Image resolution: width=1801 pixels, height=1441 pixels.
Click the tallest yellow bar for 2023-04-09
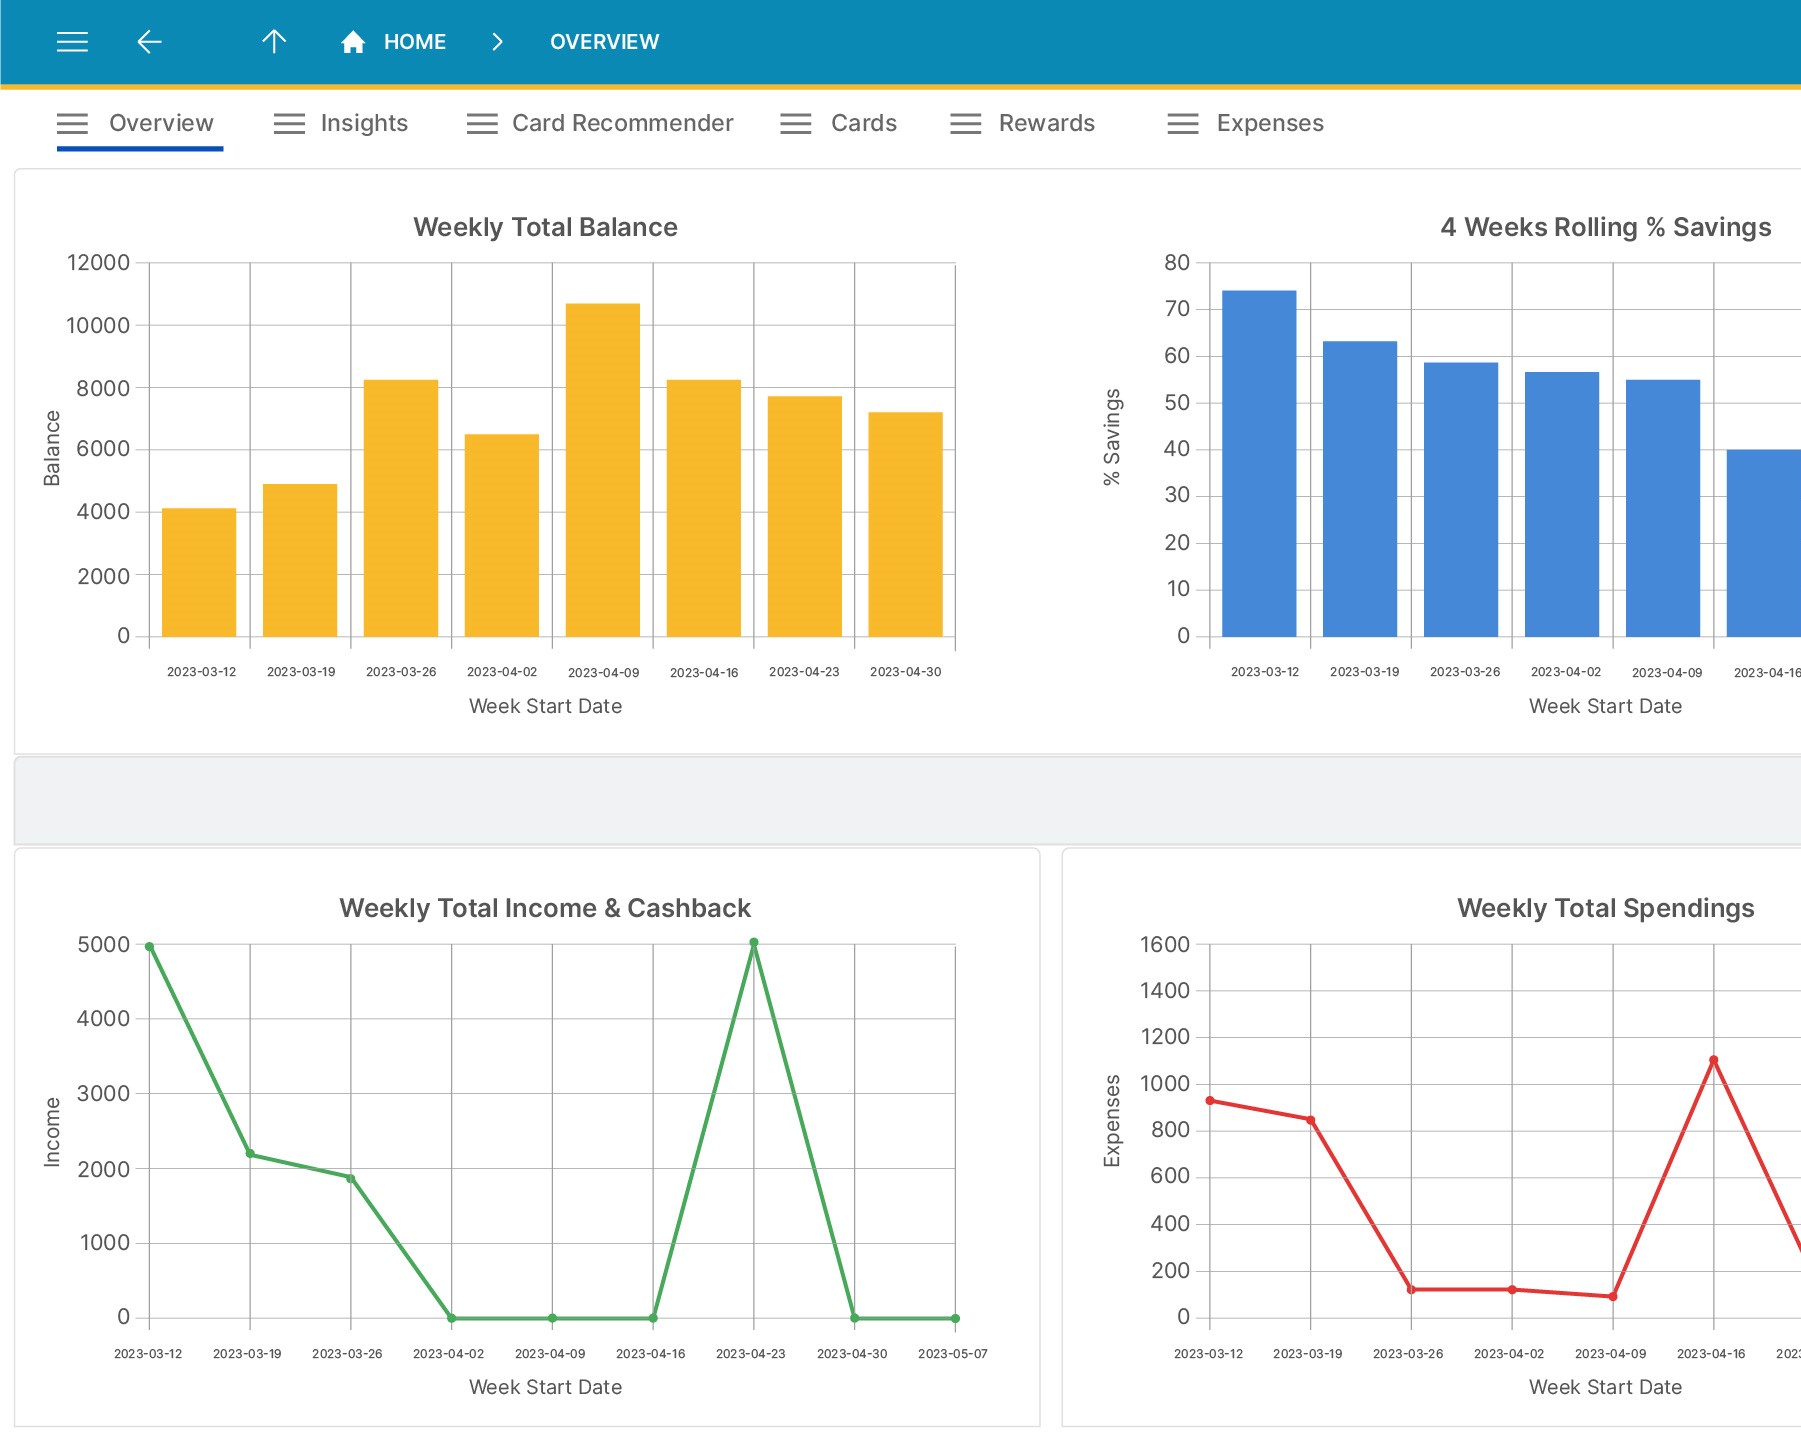click(603, 470)
